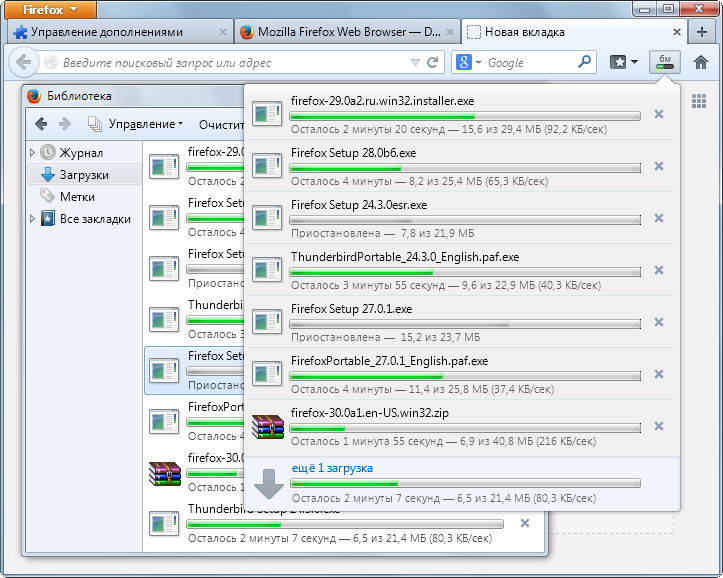The width and height of the screenshot is (723, 578).
Task: Click the Очистить загрузки button in Library
Action: click(x=221, y=124)
